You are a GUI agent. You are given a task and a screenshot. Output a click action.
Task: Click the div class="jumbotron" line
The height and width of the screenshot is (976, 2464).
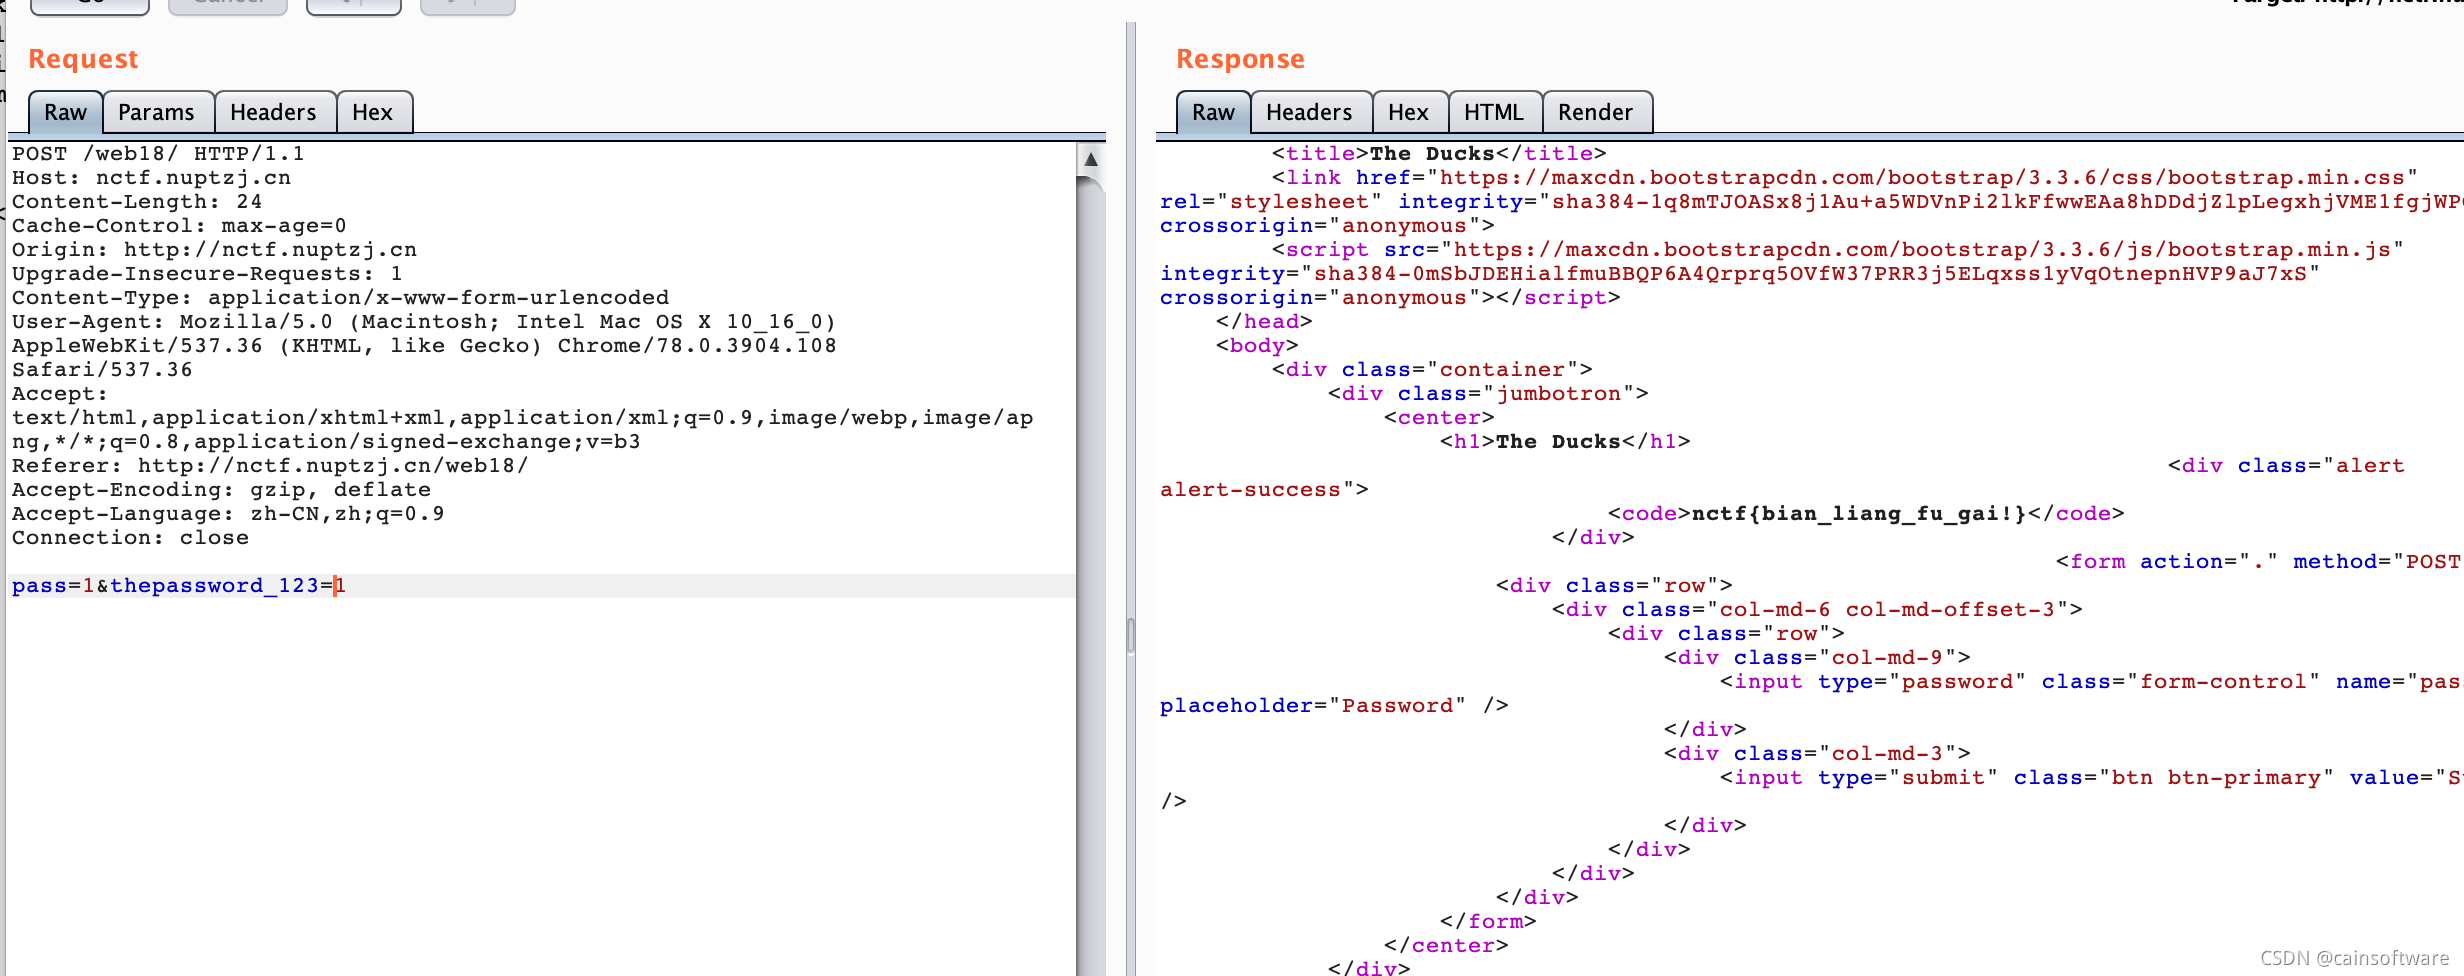pos(1488,394)
